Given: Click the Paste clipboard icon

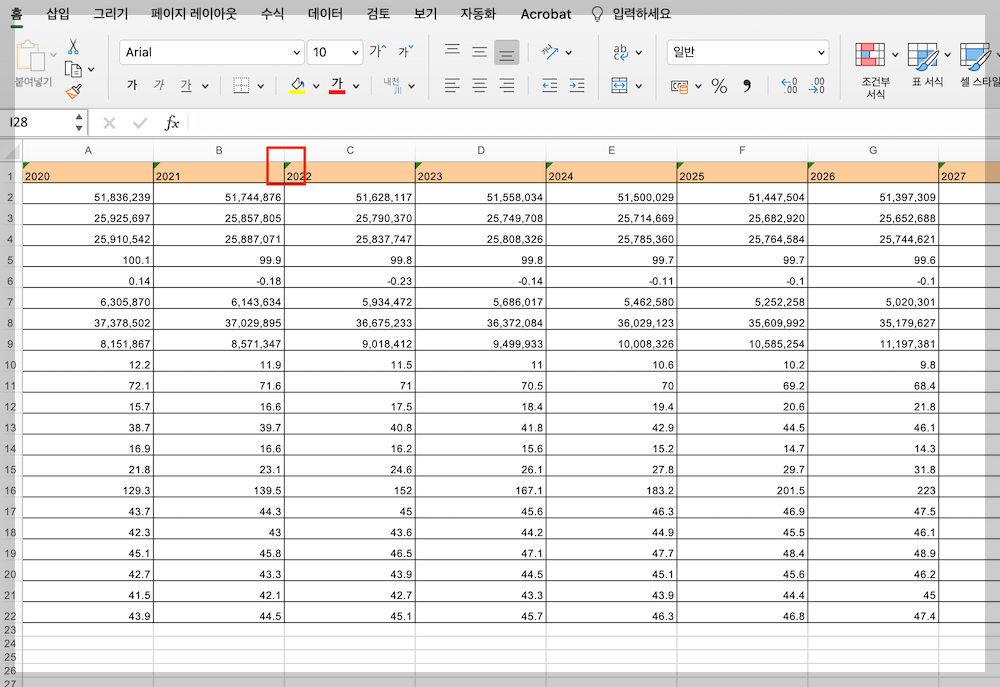Looking at the screenshot, I should tap(31, 56).
